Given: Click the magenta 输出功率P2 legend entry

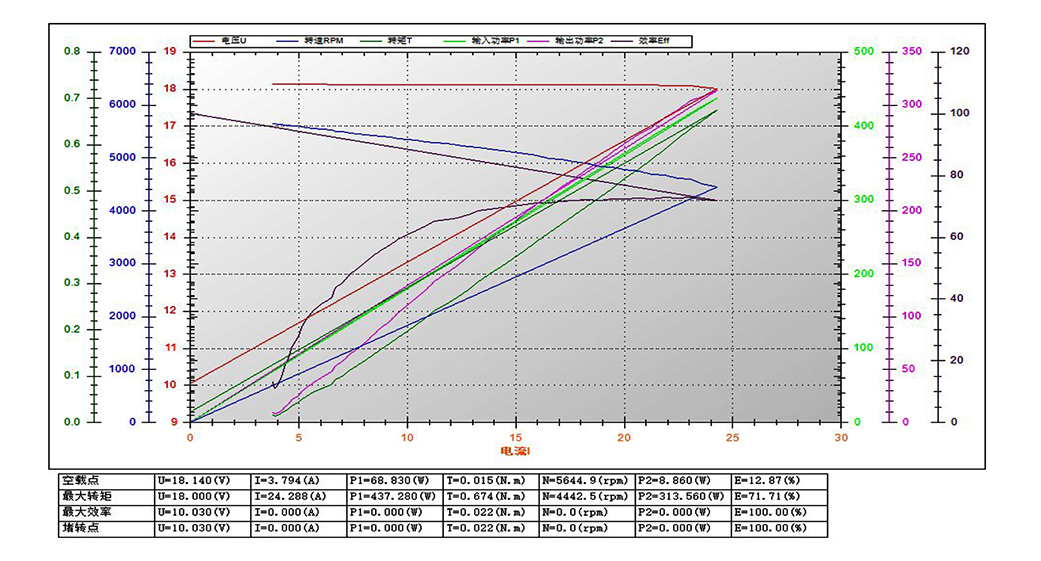Looking at the screenshot, I should click(x=578, y=41).
